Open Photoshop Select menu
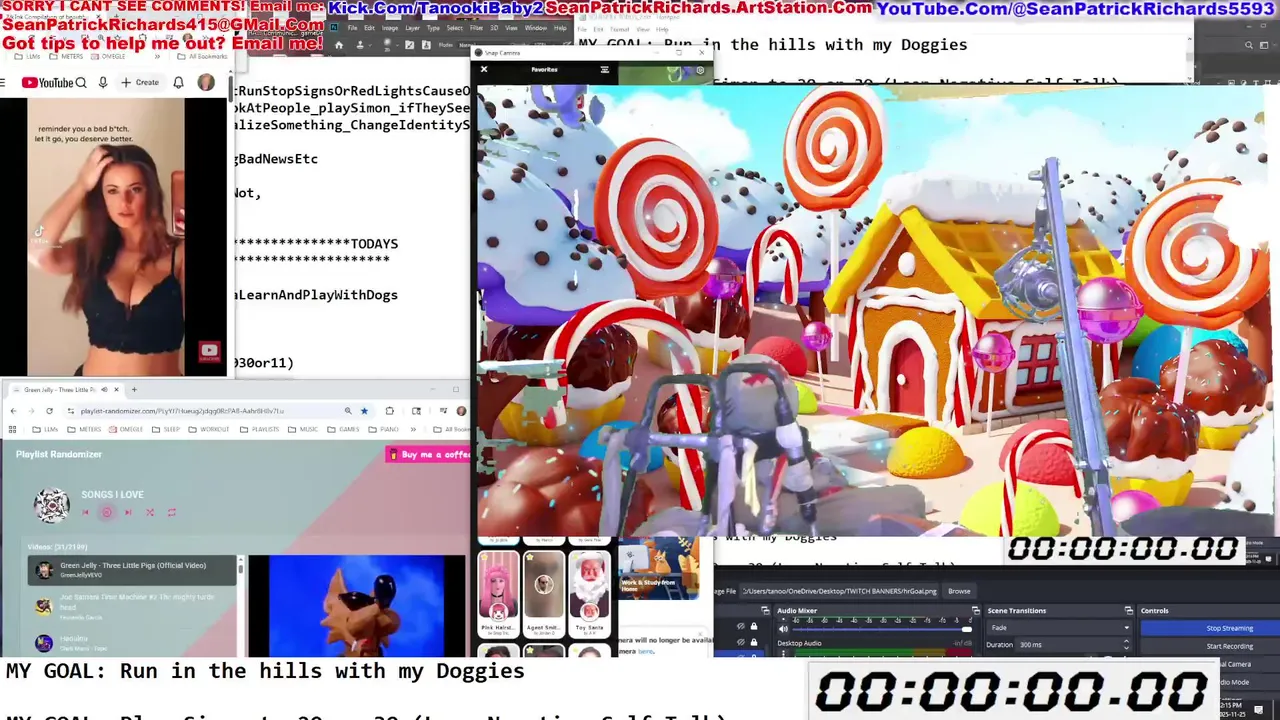 [455, 28]
